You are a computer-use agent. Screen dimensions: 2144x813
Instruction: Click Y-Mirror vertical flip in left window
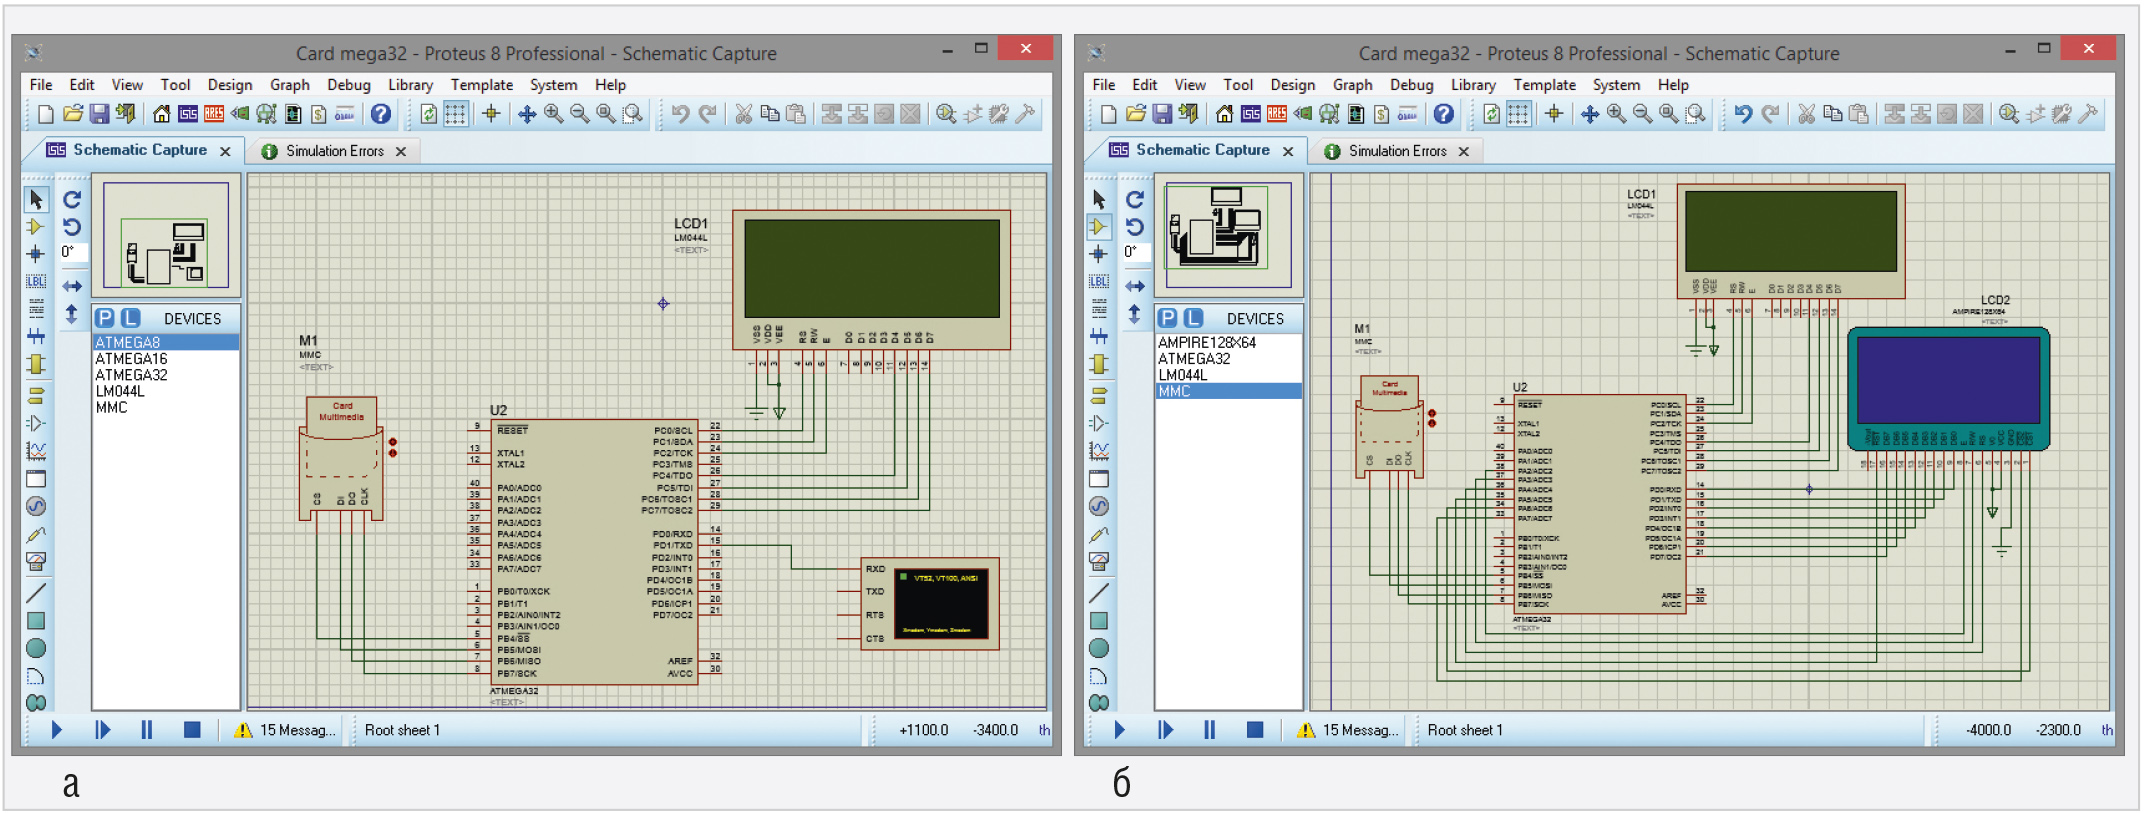click(x=72, y=314)
